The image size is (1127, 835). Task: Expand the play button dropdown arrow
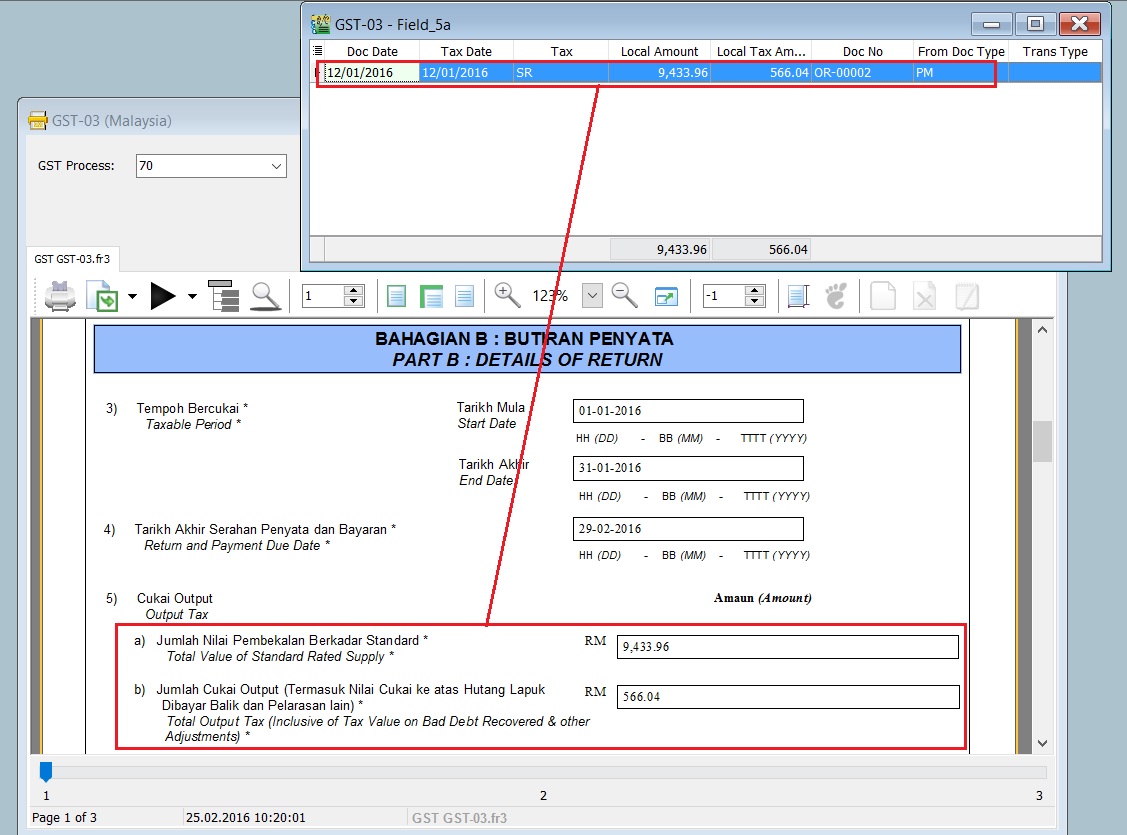pos(192,297)
